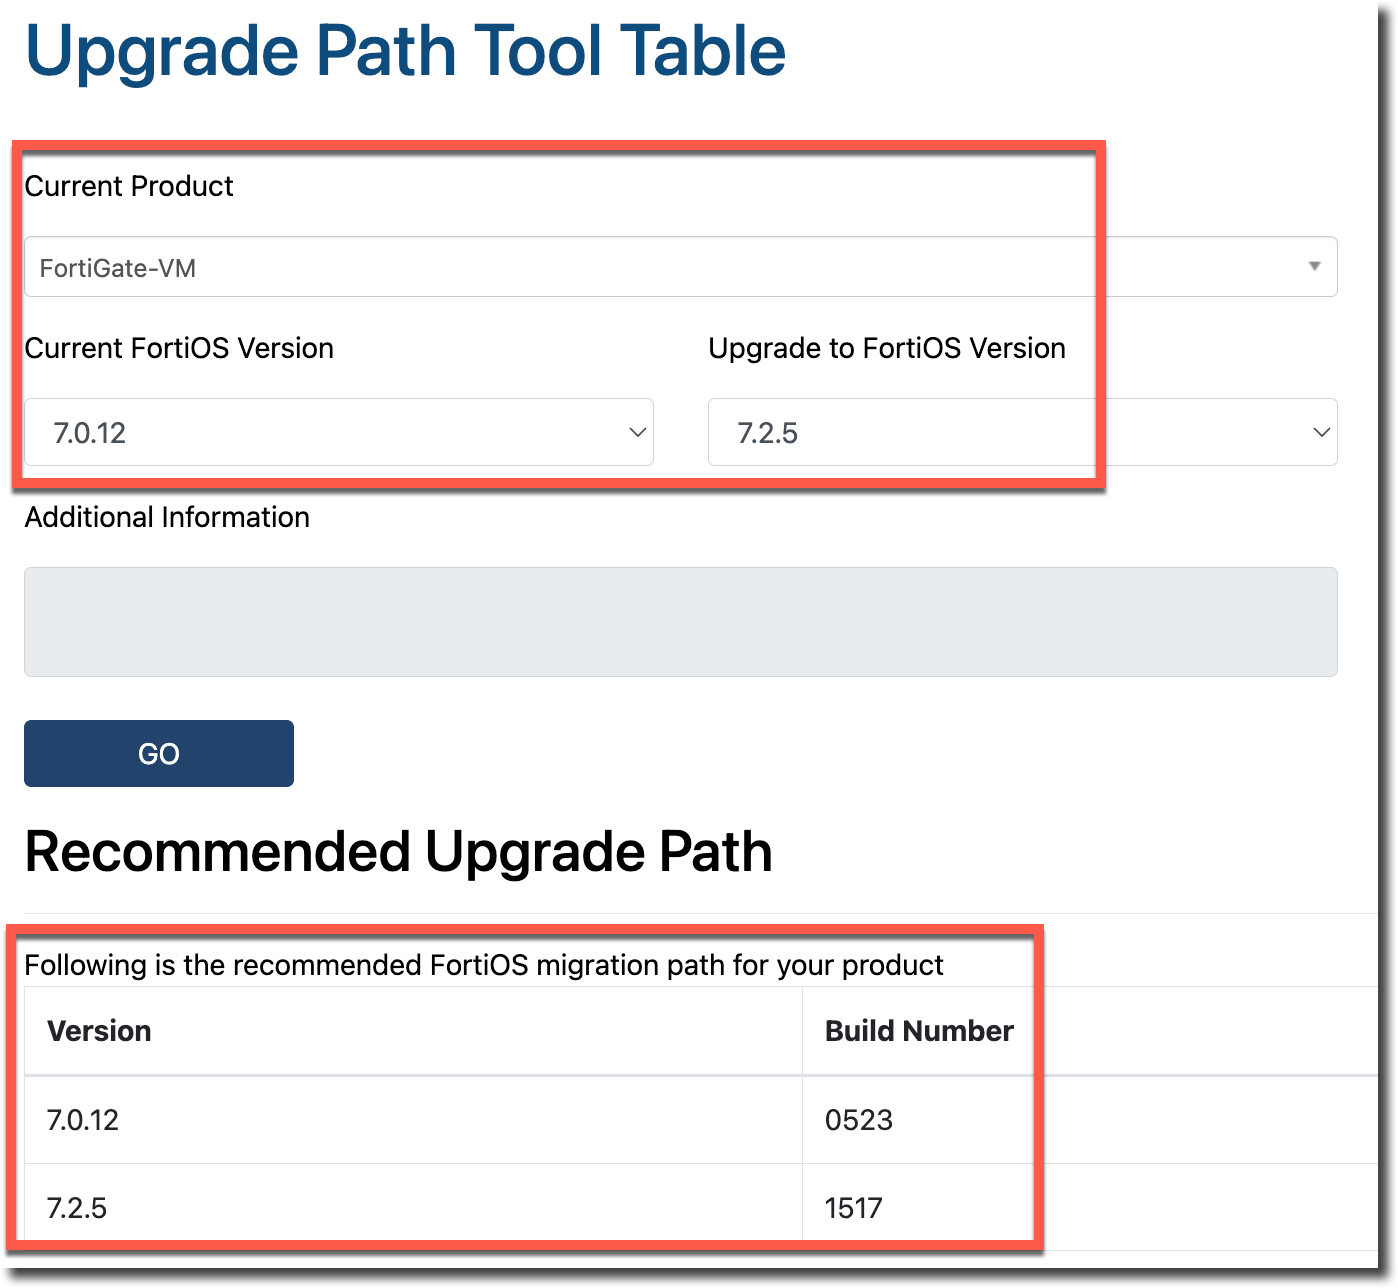Select the 7.0.12 version cell in table
Screen dimensions: 1398x1288
tap(83, 1120)
